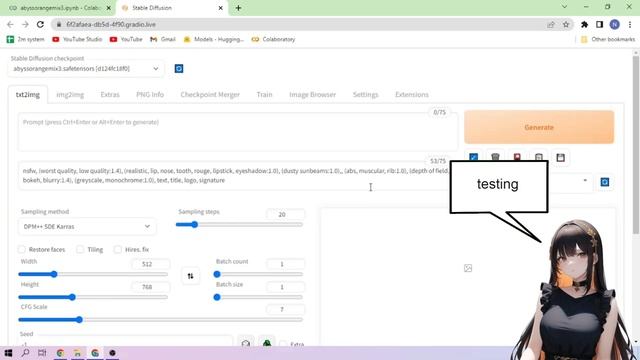Click the Generate button
The image size is (640, 360).
[x=539, y=127]
